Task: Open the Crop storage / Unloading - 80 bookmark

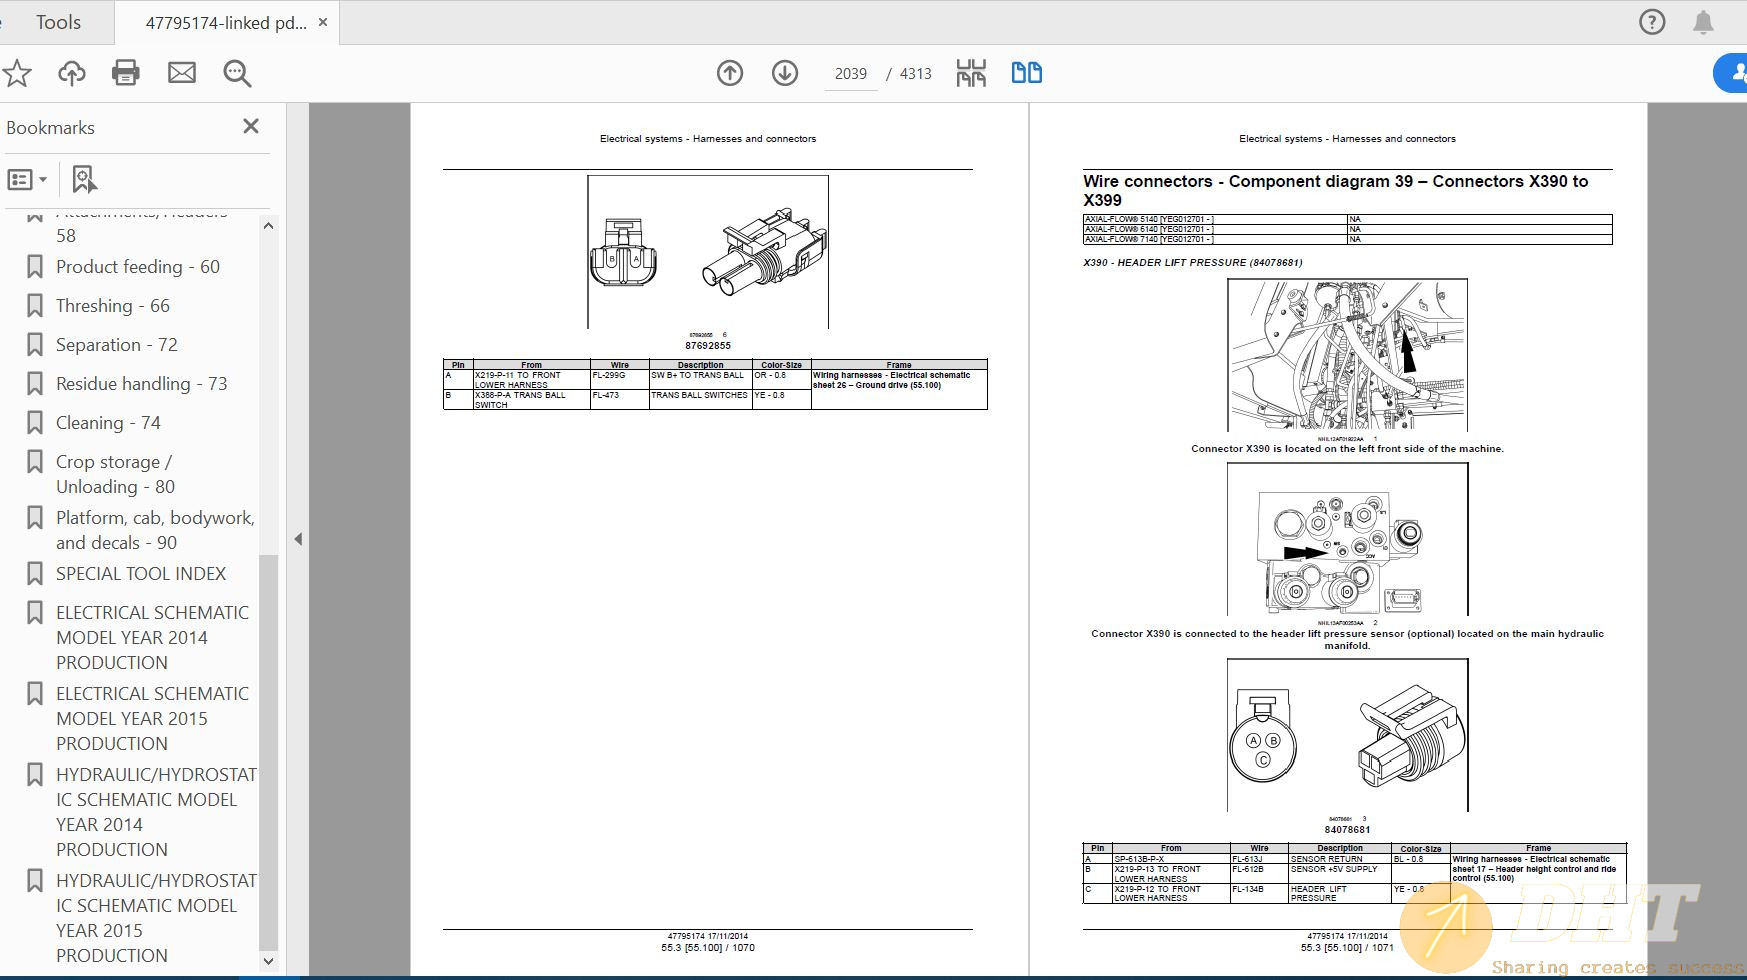Action: (115, 474)
